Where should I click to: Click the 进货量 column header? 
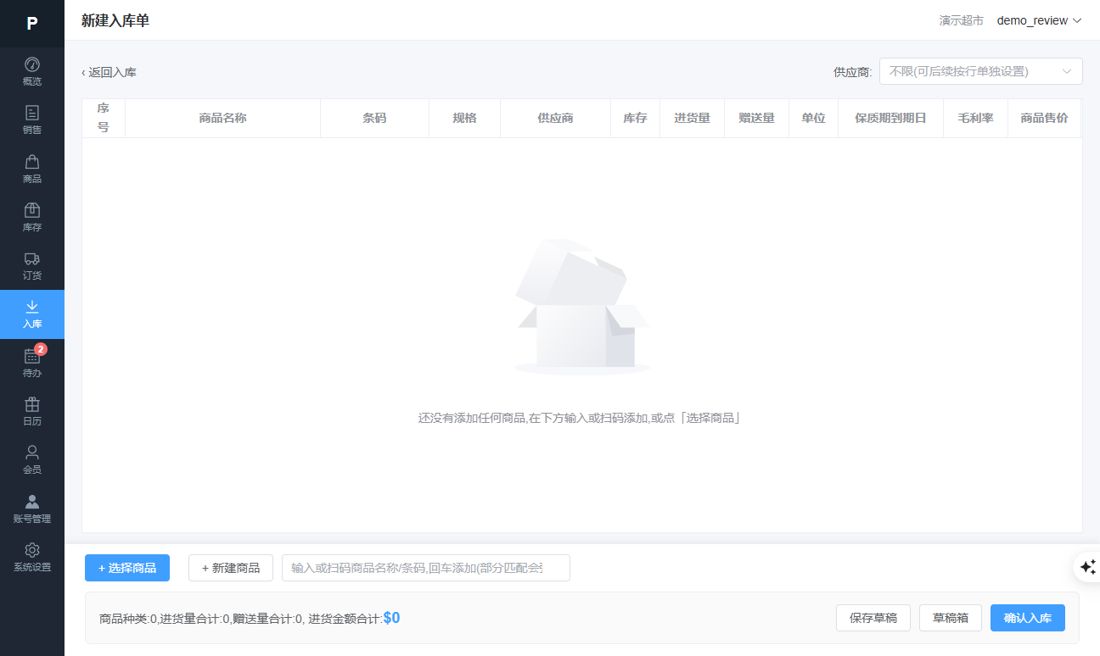[692, 118]
